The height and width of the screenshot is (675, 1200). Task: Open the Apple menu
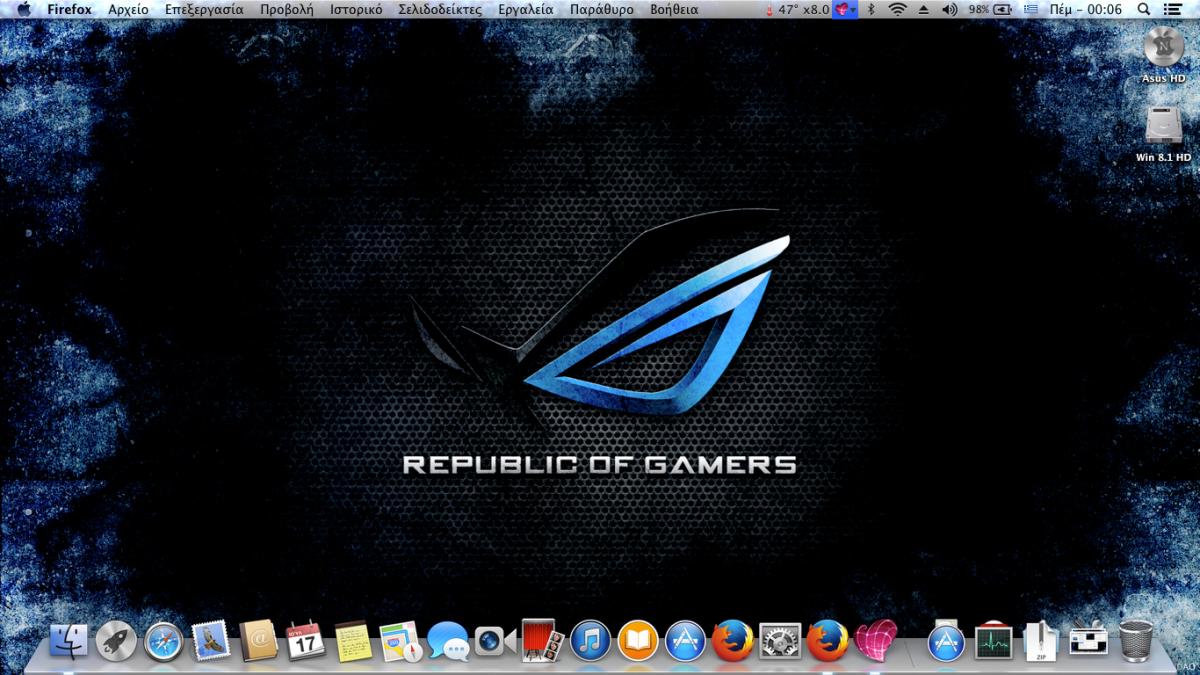[23, 9]
